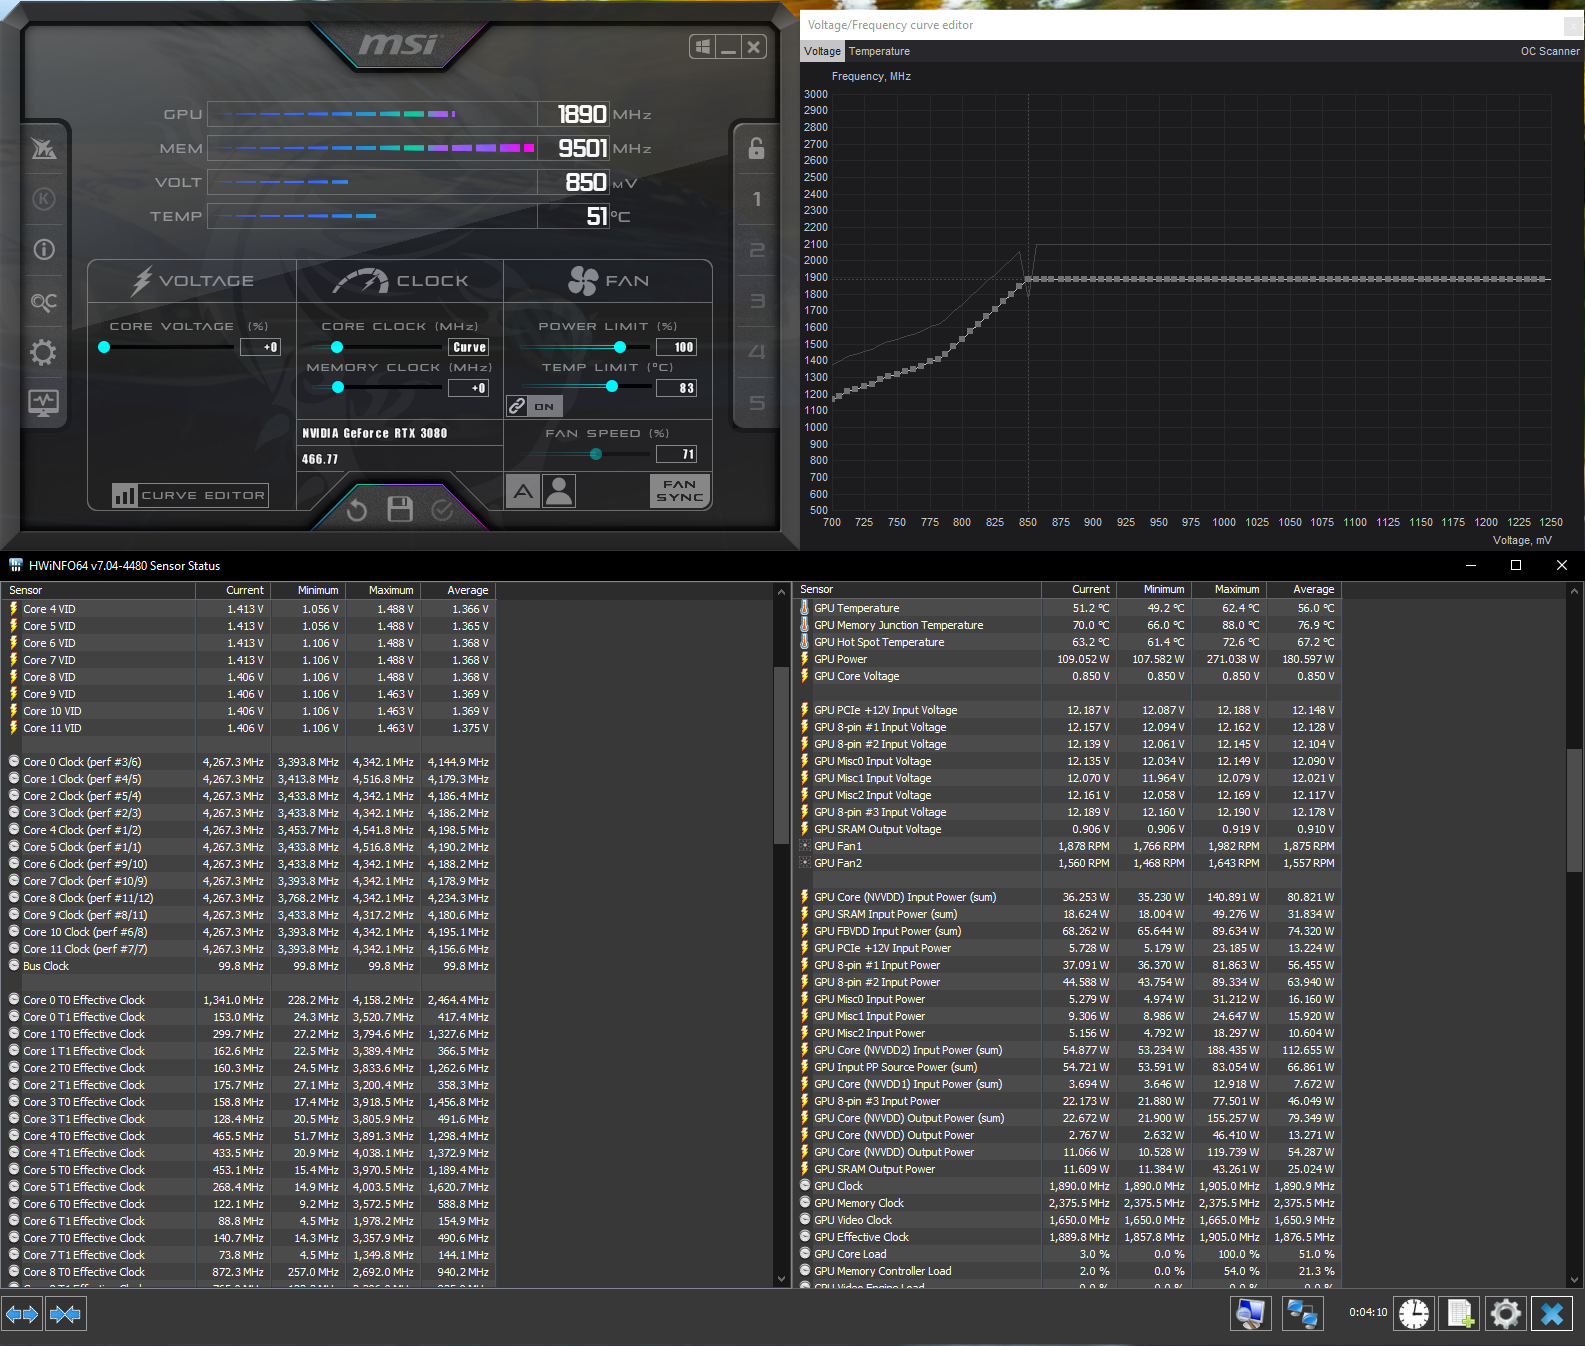Switch to Temperature tab in curve editor

[x=879, y=51]
